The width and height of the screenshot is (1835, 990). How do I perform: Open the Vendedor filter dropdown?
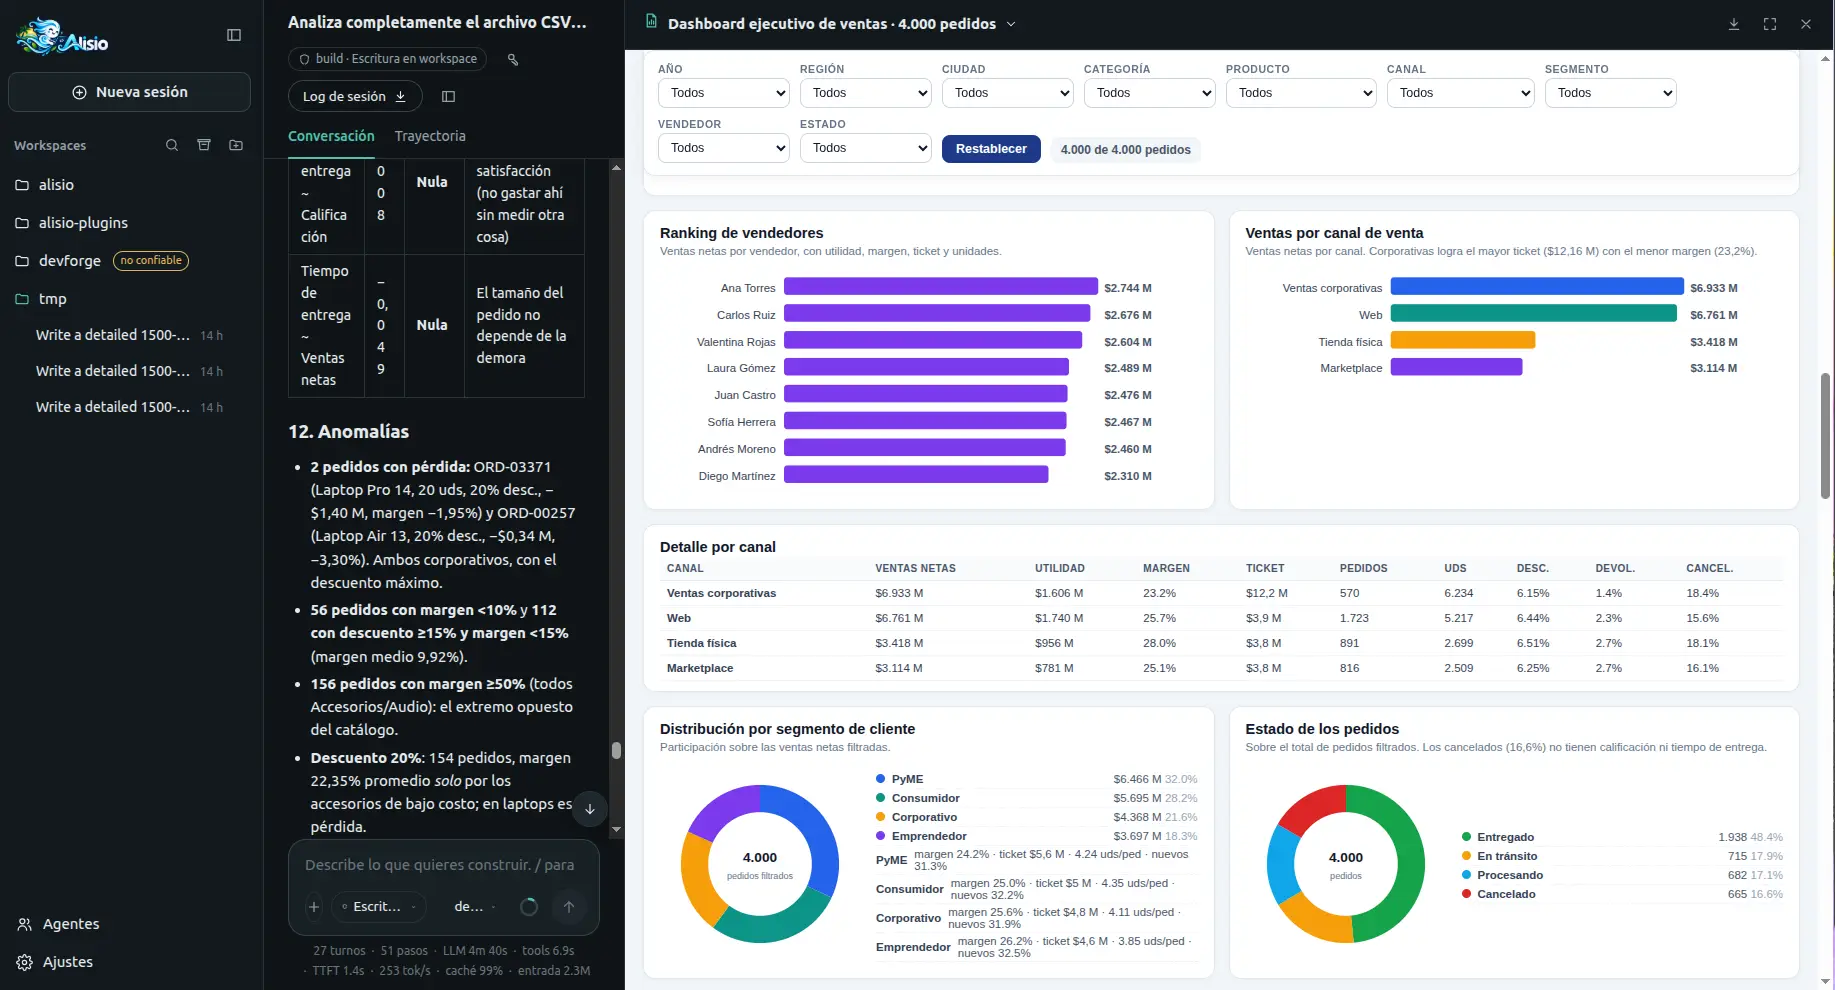(724, 148)
